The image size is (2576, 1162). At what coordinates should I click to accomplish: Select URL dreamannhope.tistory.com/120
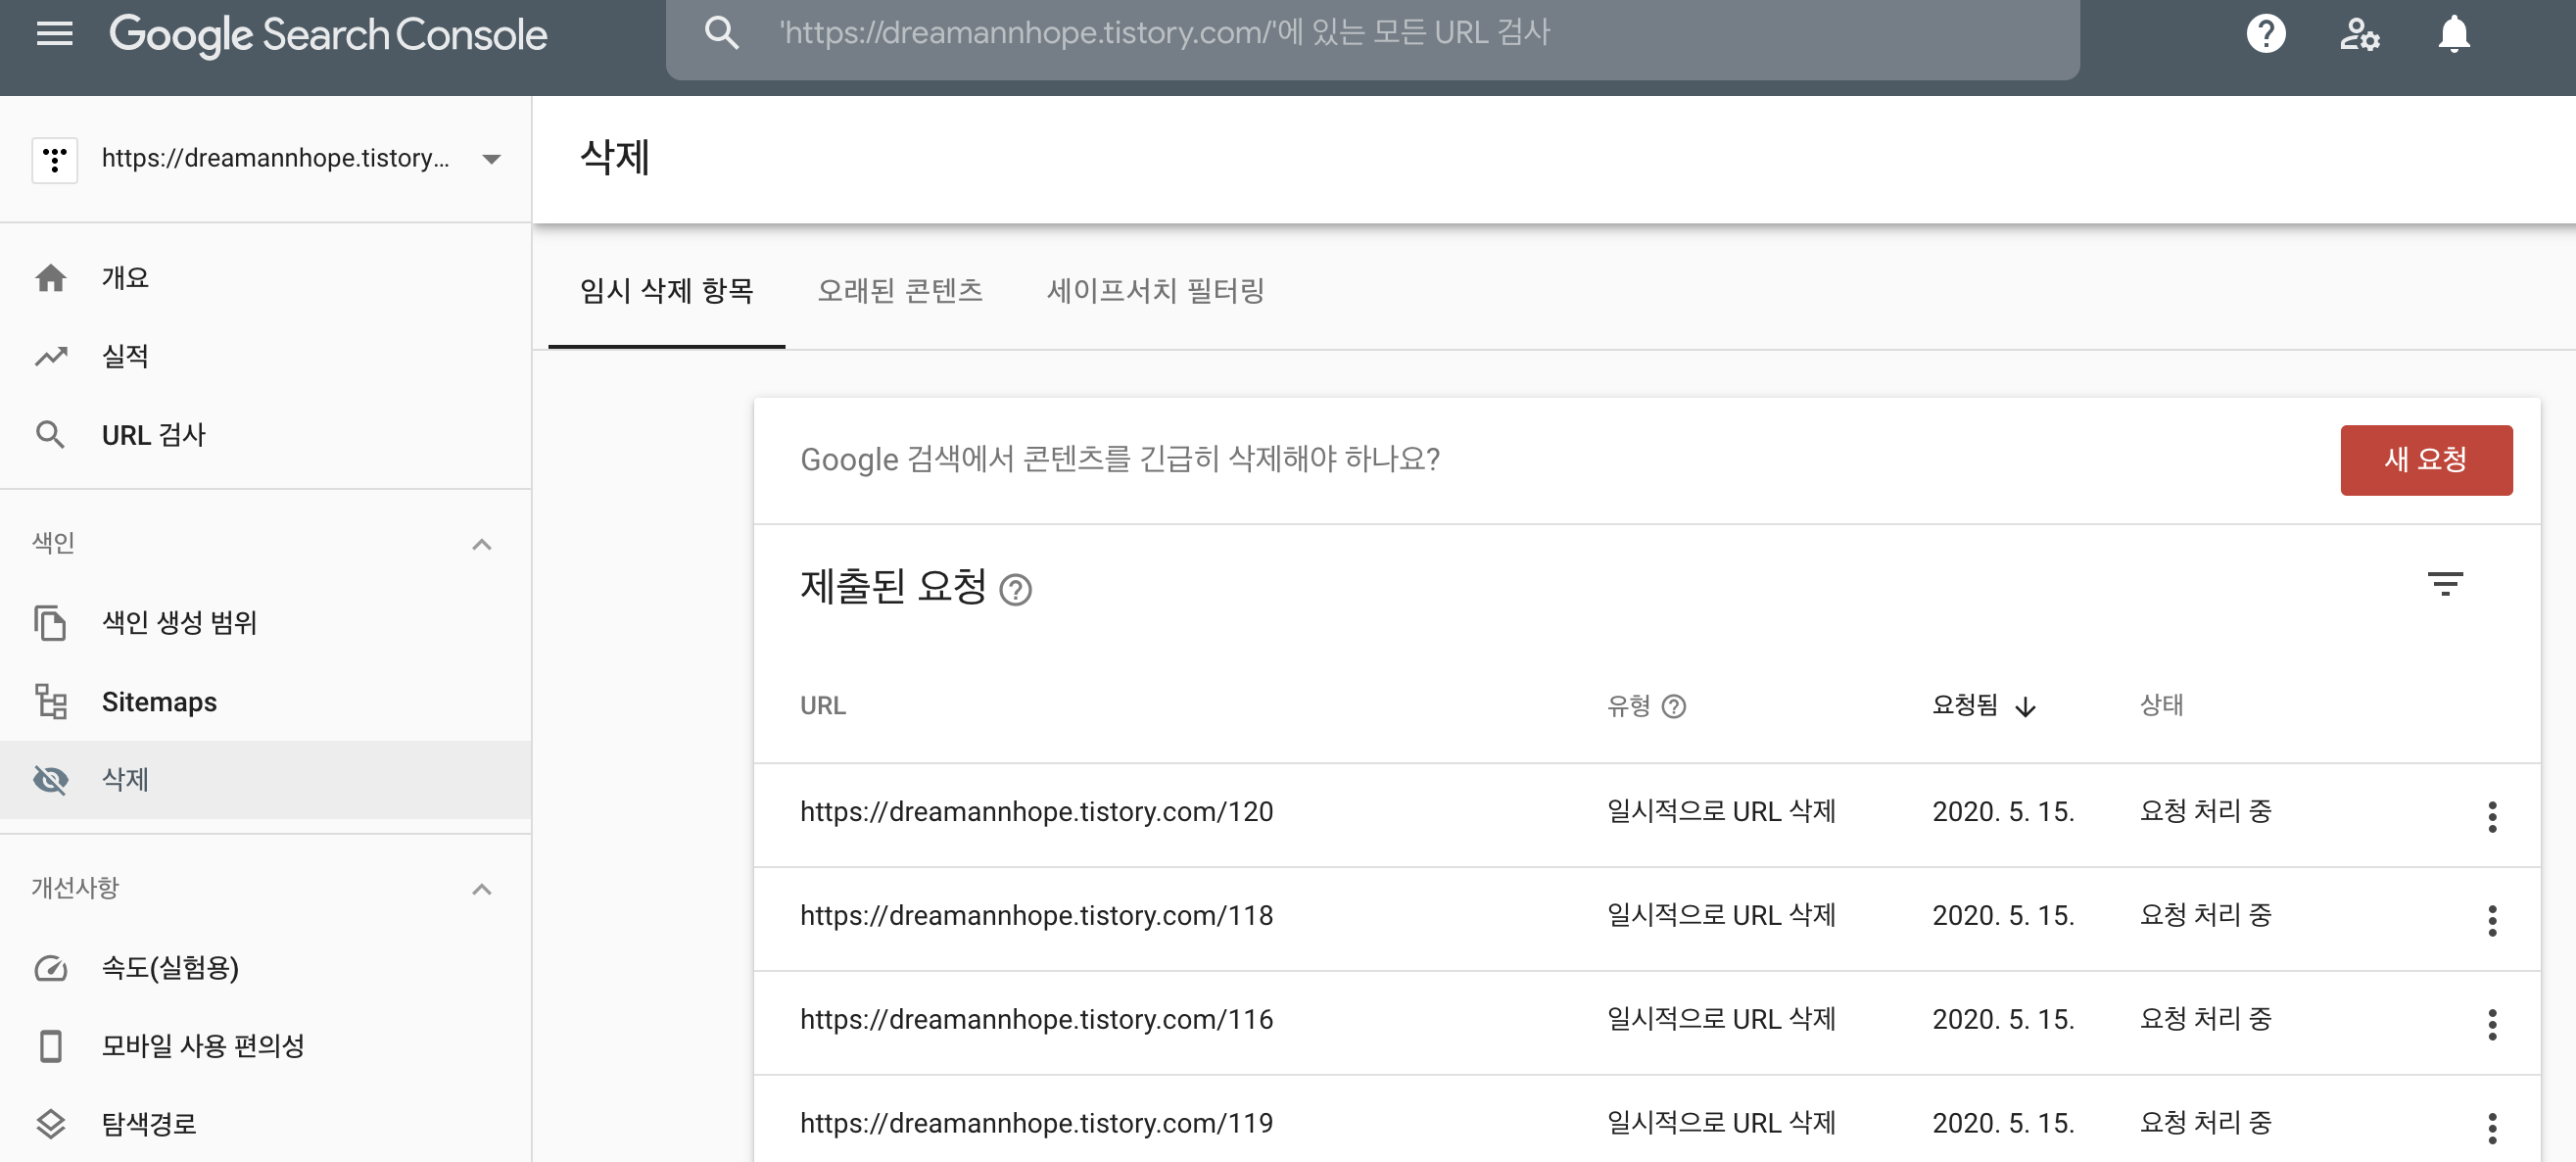tap(1036, 811)
